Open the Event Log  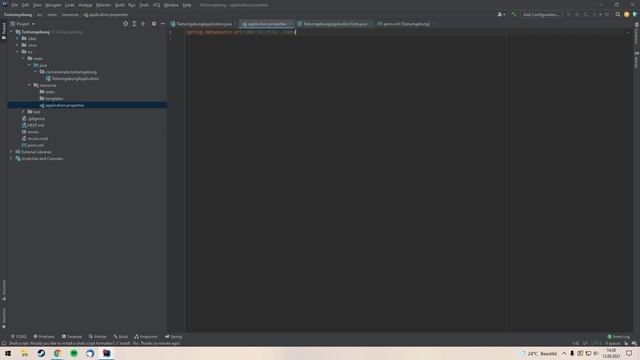619,337
